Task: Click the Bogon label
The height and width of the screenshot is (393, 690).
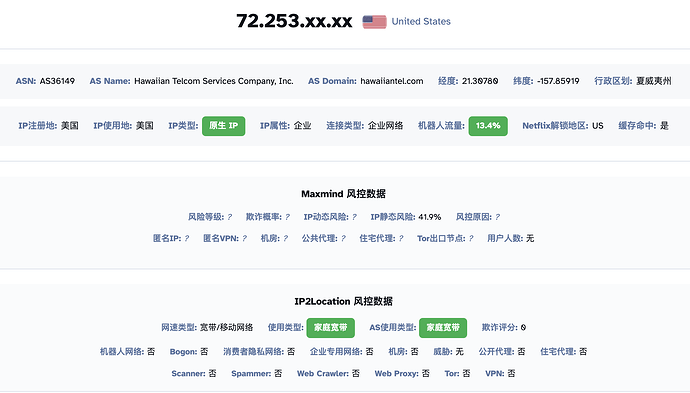Action: (184, 352)
